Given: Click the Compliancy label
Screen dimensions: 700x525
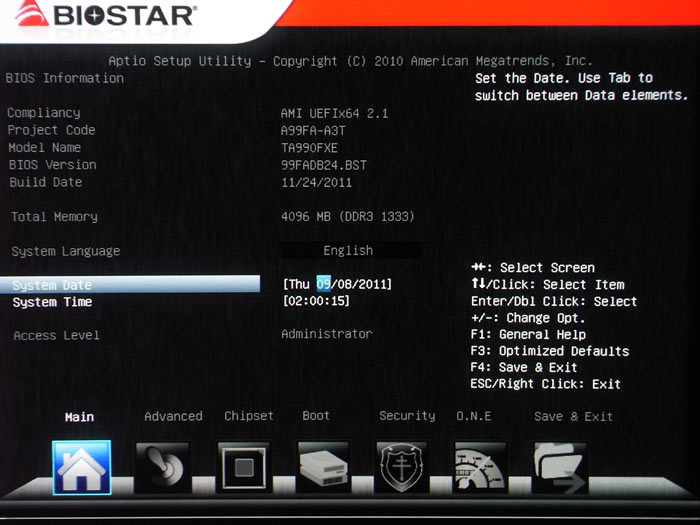Looking at the screenshot, I should pos(44,113).
